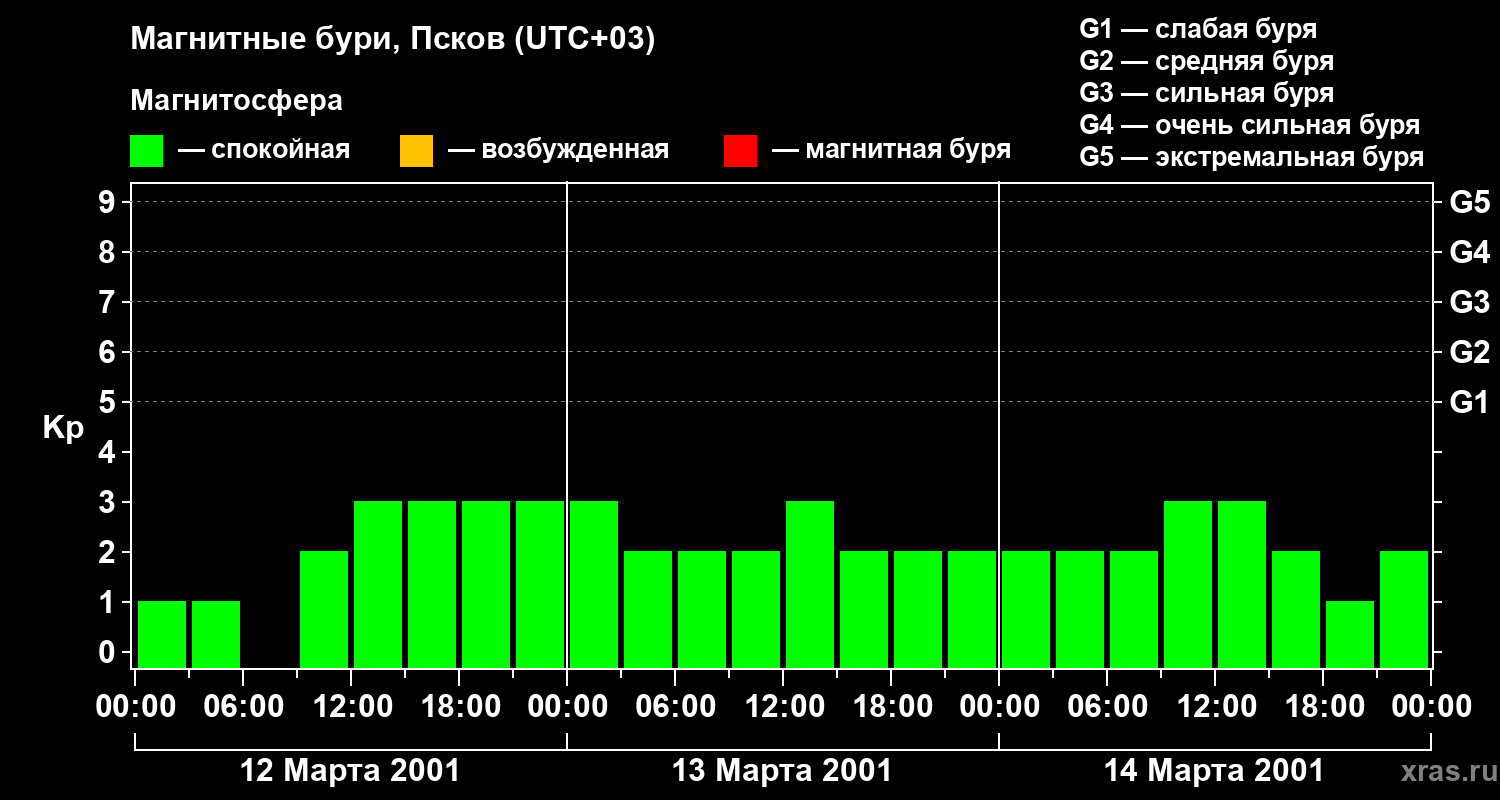The image size is (1500, 800).
Task: Select the '14 Марта 2001' date label
Action: click(x=1213, y=771)
